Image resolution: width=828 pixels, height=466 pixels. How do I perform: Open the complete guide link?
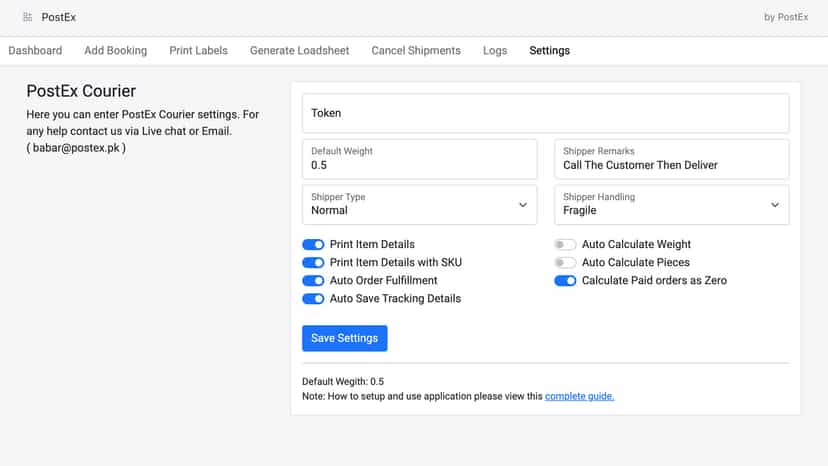pos(579,396)
